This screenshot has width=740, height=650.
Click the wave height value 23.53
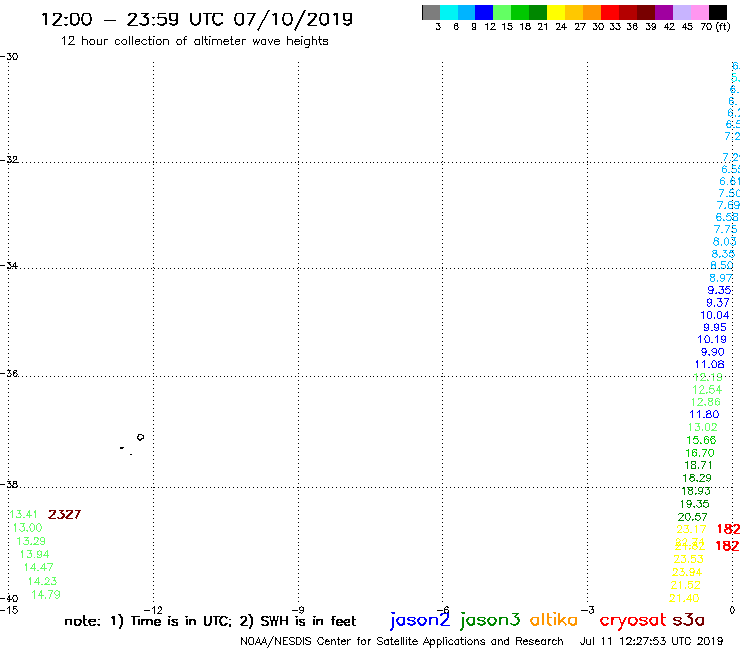point(688,559)
